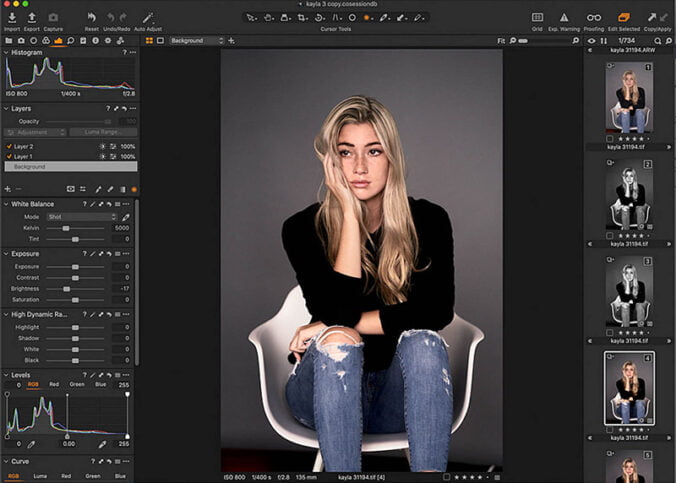The width and height of the screenshot is (676, 483).
Task: Select the Pan hand cursor tool
Action: [268, 18]
